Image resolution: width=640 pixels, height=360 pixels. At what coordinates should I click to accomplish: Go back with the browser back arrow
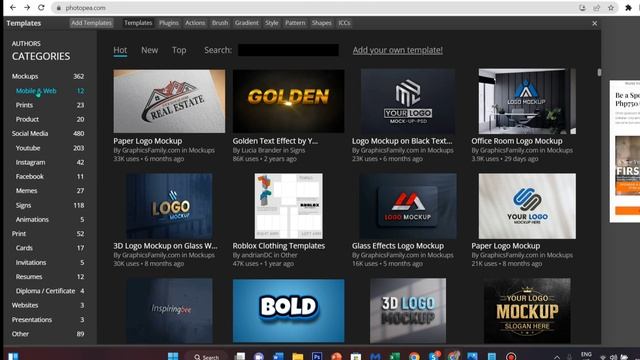click(13, 7)
